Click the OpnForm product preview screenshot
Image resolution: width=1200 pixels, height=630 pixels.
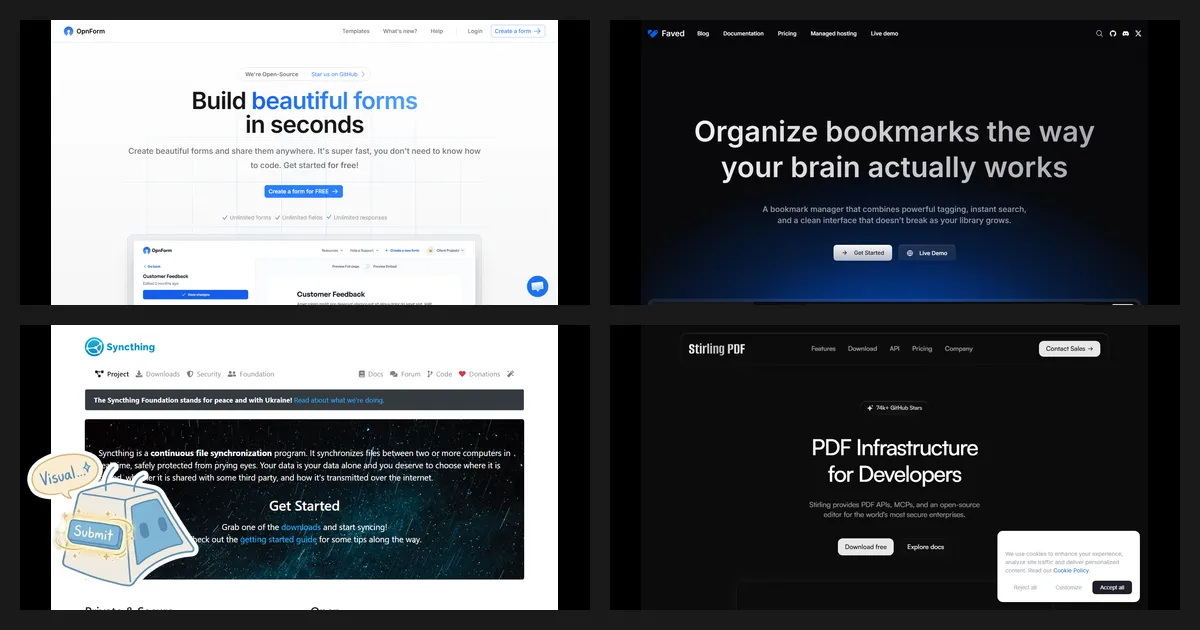(x=304, y=270)
